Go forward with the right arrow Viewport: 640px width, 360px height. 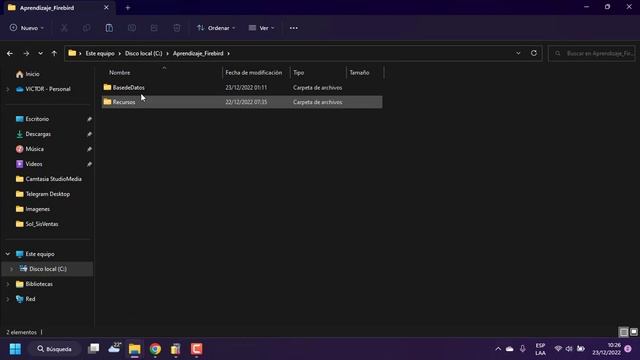coord(26,53)
